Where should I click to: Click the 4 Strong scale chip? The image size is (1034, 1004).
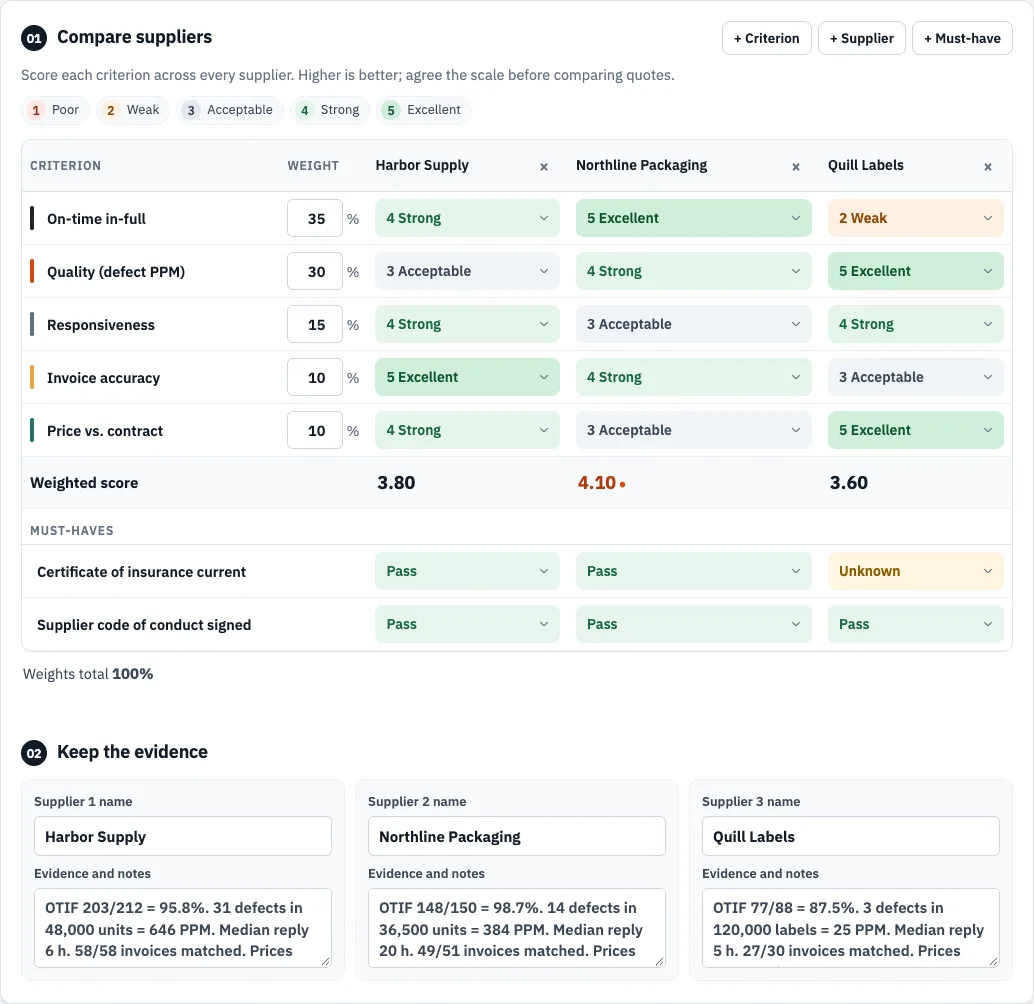[x=330, y=110]
